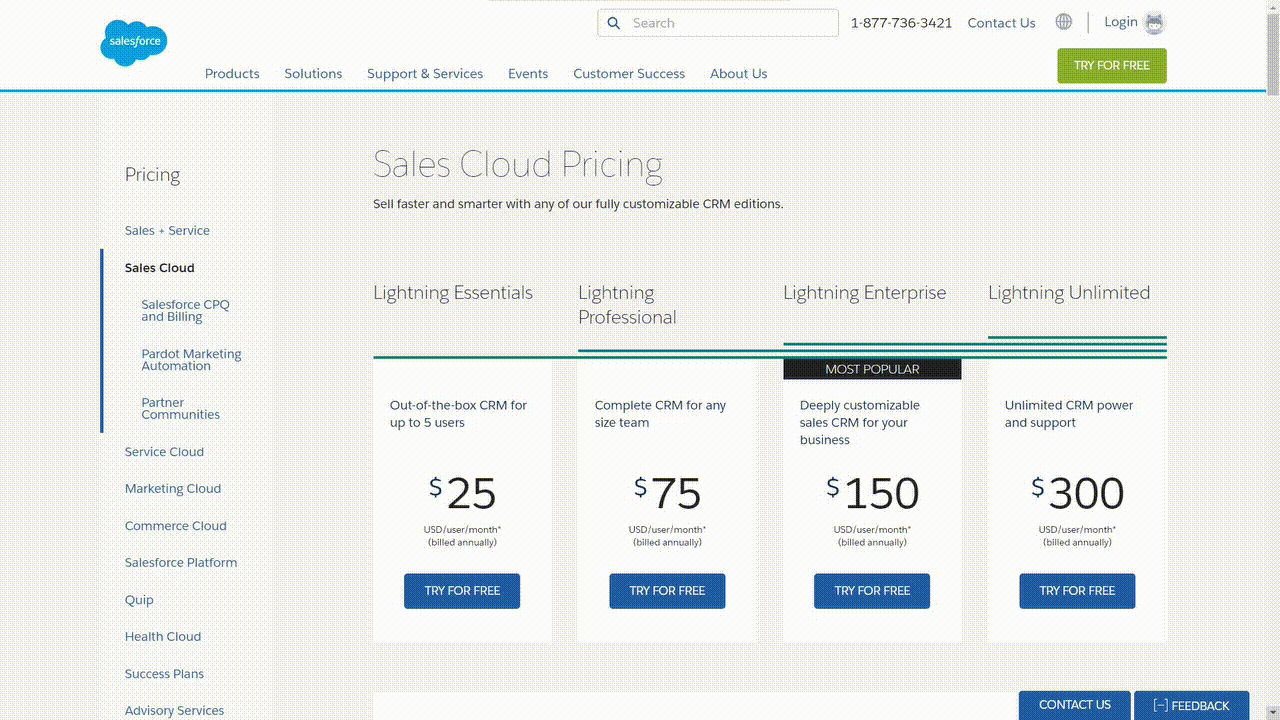Click the Lightning Enterprise heading

click(864, 293)
